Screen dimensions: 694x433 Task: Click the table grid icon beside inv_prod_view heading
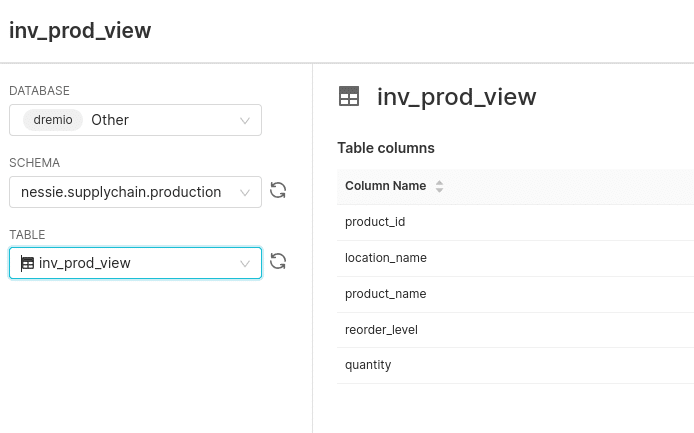coord(349,97)
